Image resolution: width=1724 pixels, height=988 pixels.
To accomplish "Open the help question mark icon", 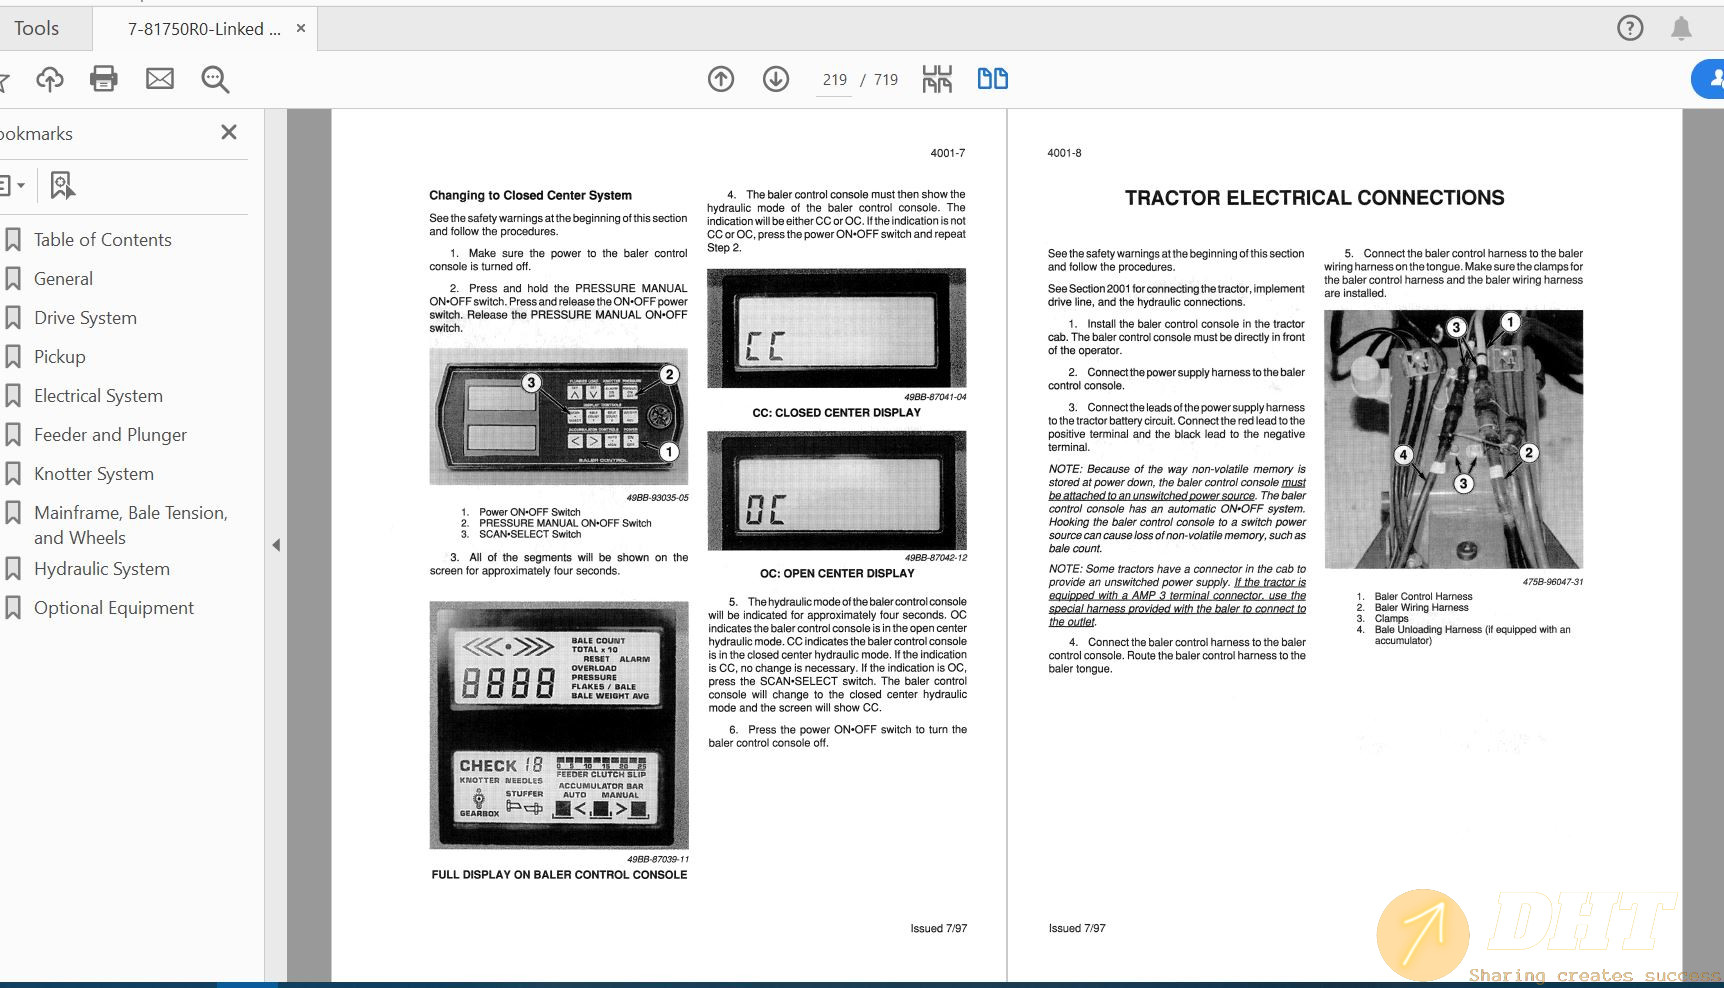I will [1630, 28].
